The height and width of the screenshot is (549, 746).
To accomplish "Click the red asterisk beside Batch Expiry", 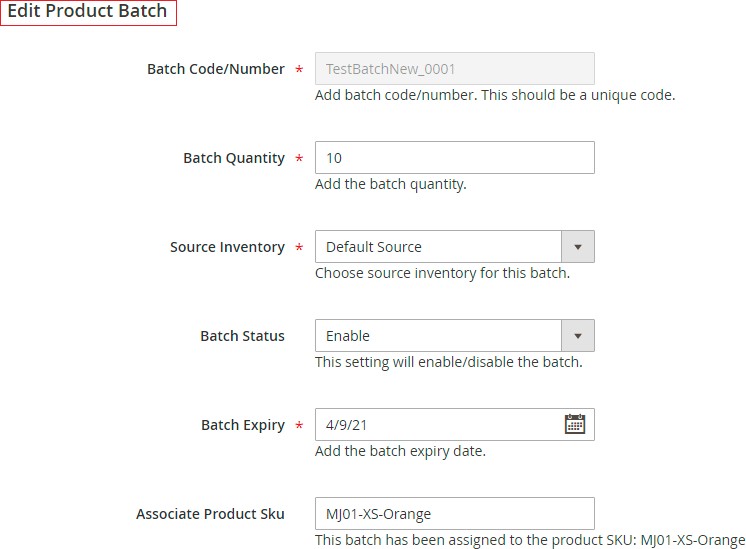I will [299, 425].
